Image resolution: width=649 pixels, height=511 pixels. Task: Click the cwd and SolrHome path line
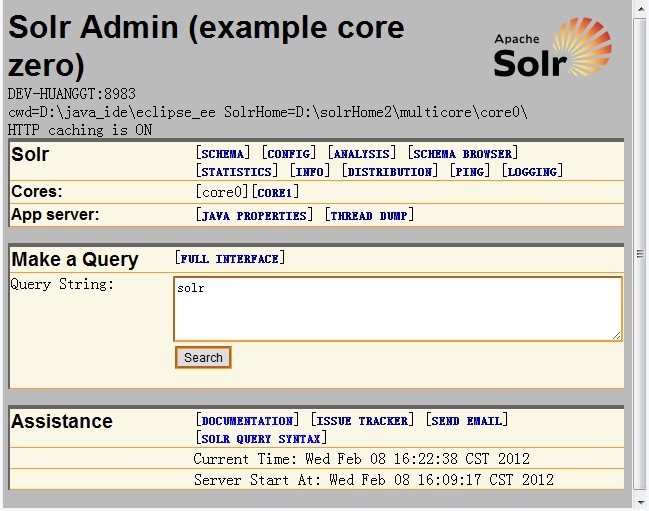(x=267, y=112)
